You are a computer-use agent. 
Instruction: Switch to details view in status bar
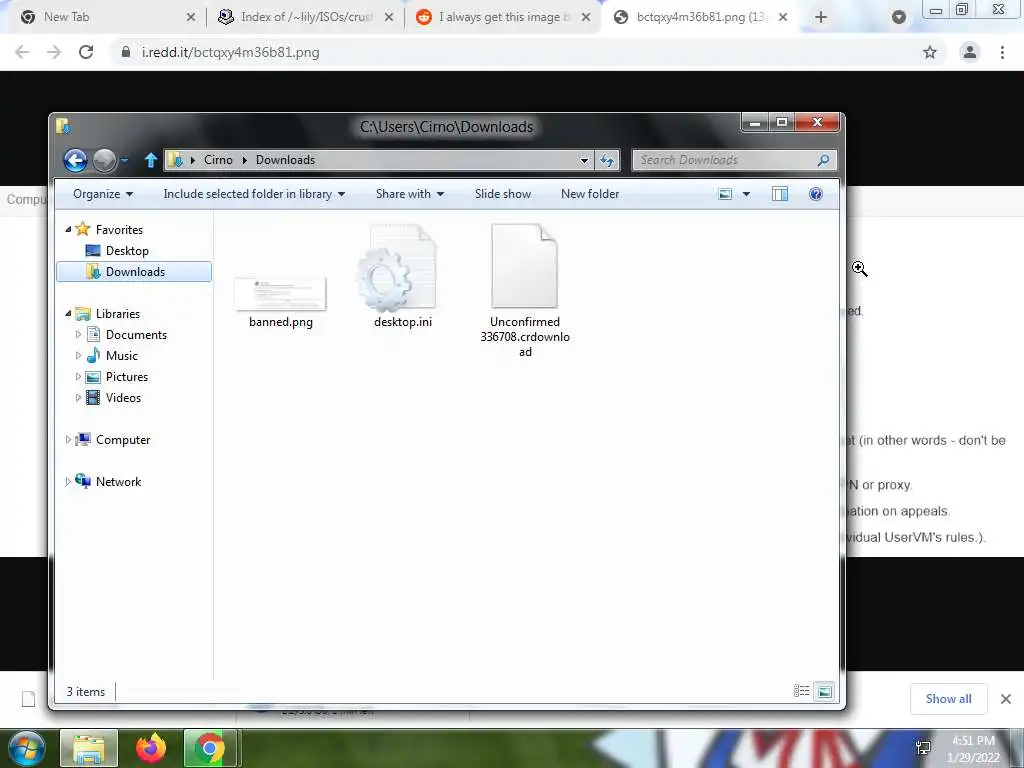[x=801, y=691]
